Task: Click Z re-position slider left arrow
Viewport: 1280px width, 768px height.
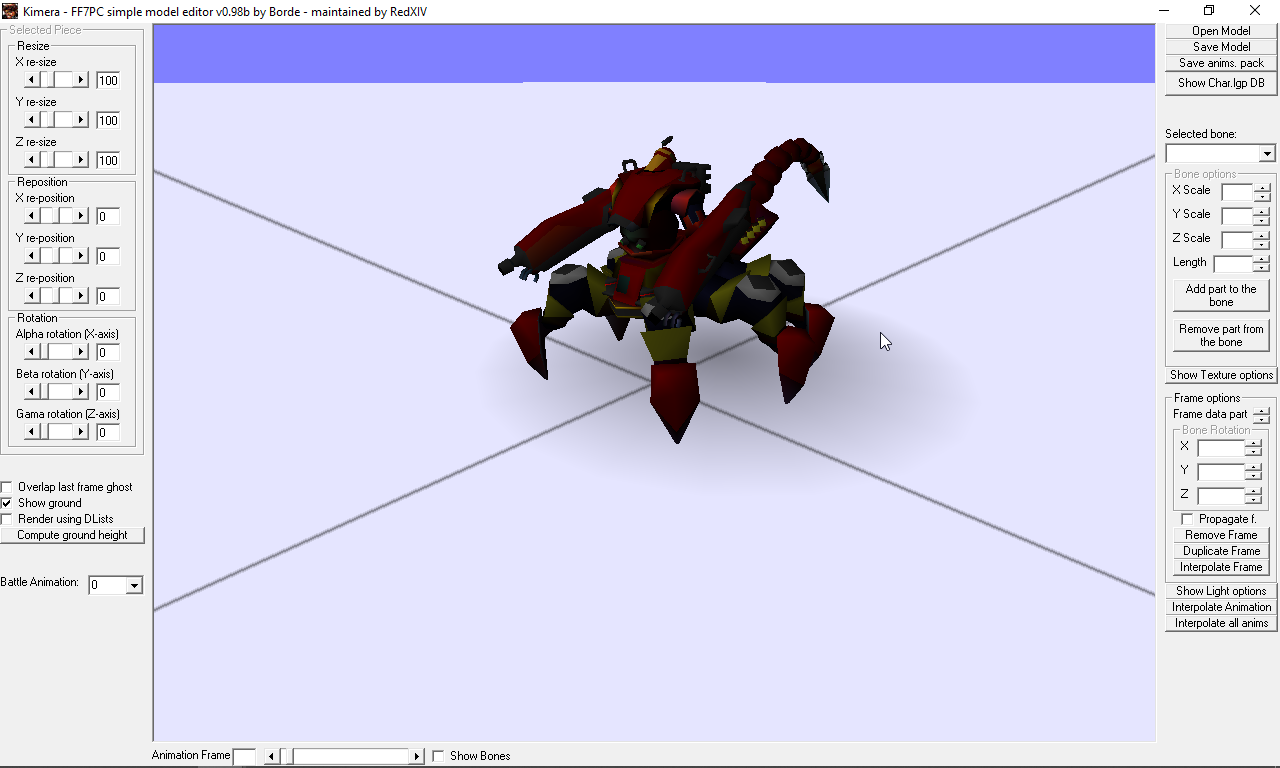Action: tap(32, 296)
